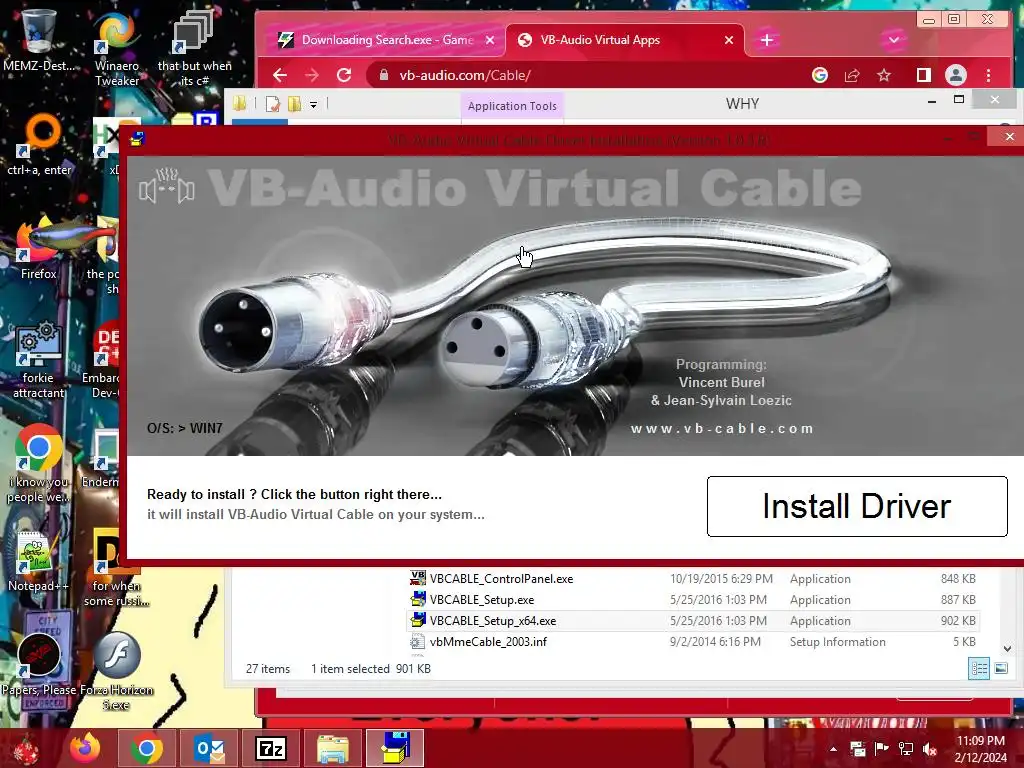Switch to the VB-Audio Virtual Apps tab
The image size is (1024, 768).
(600, 40)
